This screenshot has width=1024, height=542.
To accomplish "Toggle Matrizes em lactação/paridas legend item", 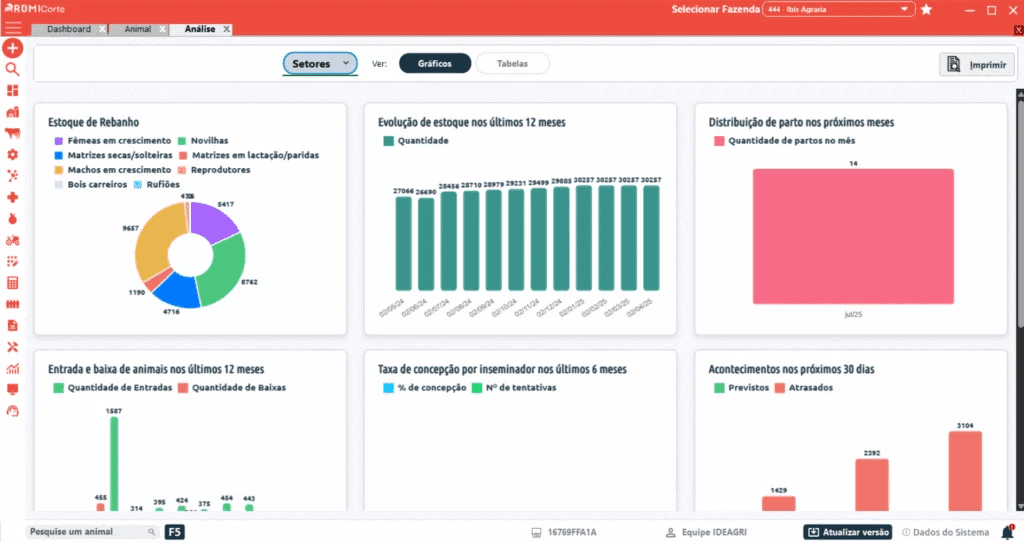I will [249, 155].
